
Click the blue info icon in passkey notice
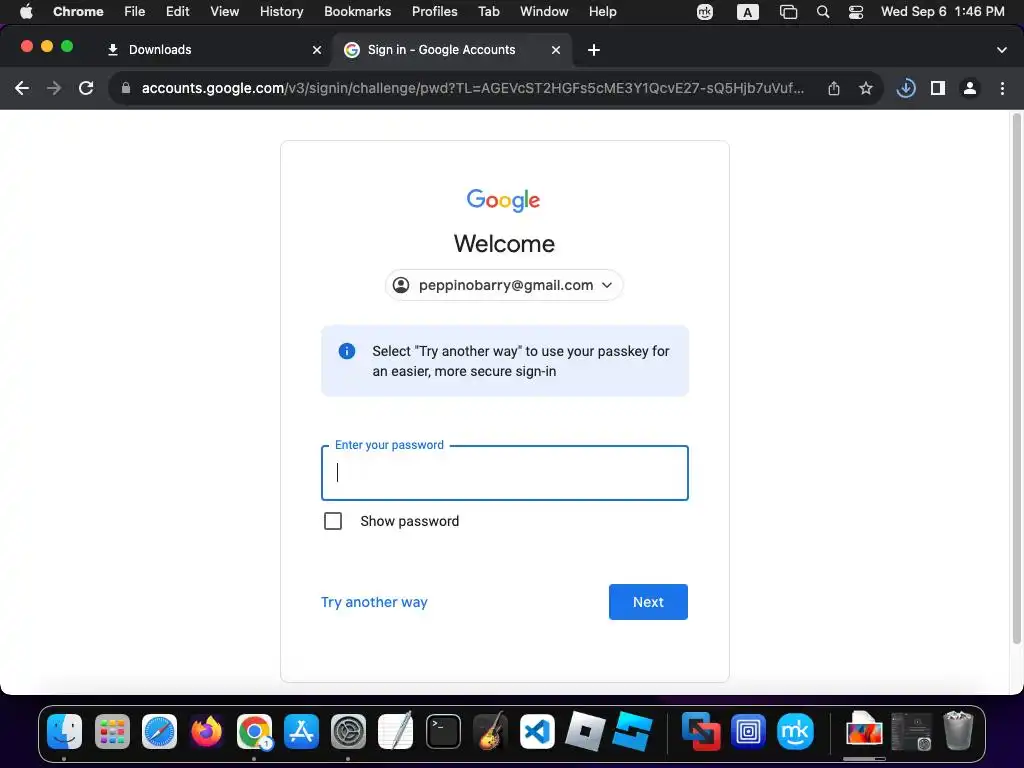click(x=347, y=351)
